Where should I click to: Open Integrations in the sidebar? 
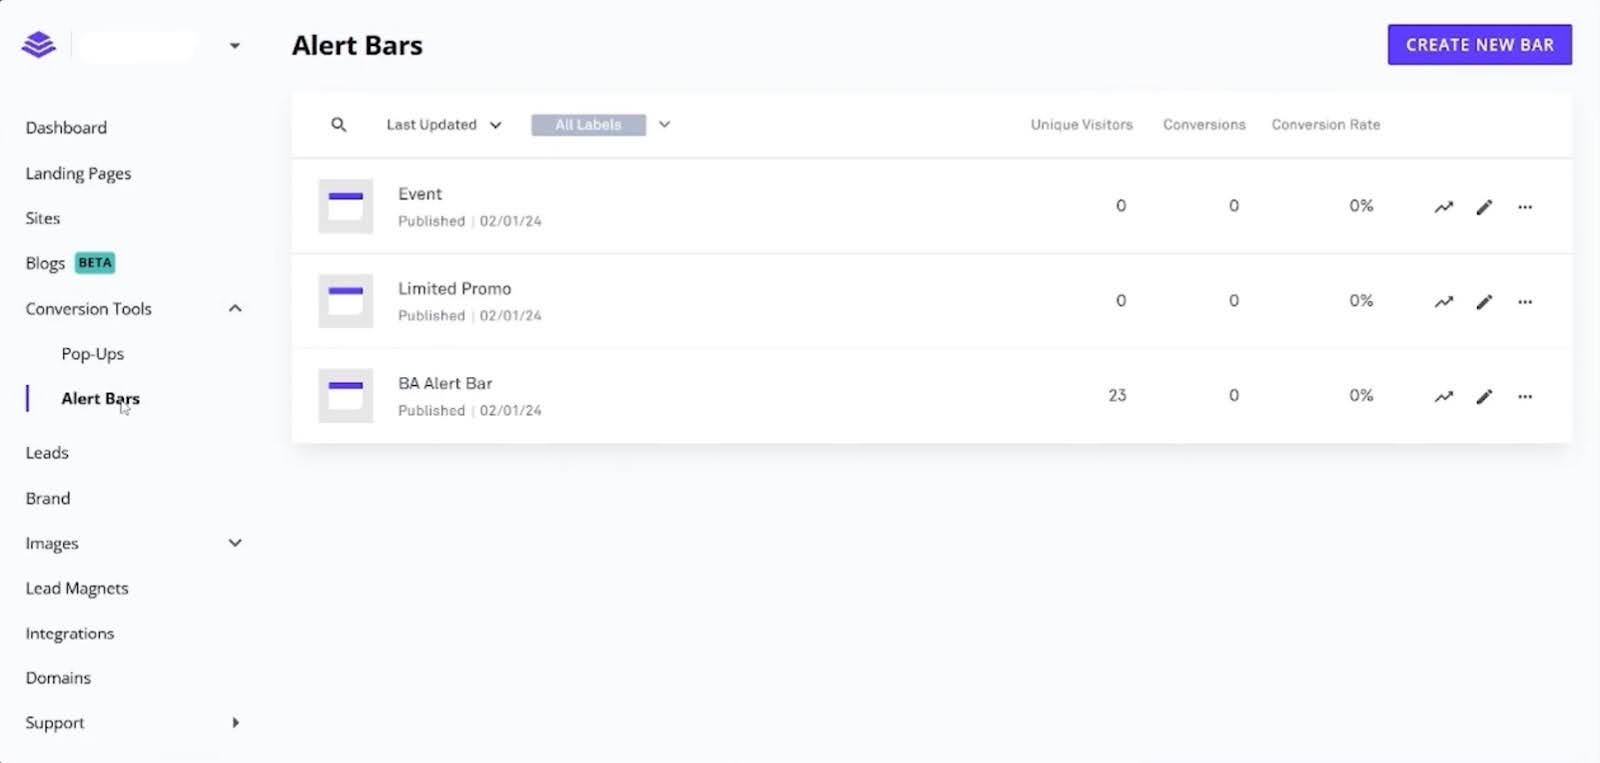coord(70,634)
